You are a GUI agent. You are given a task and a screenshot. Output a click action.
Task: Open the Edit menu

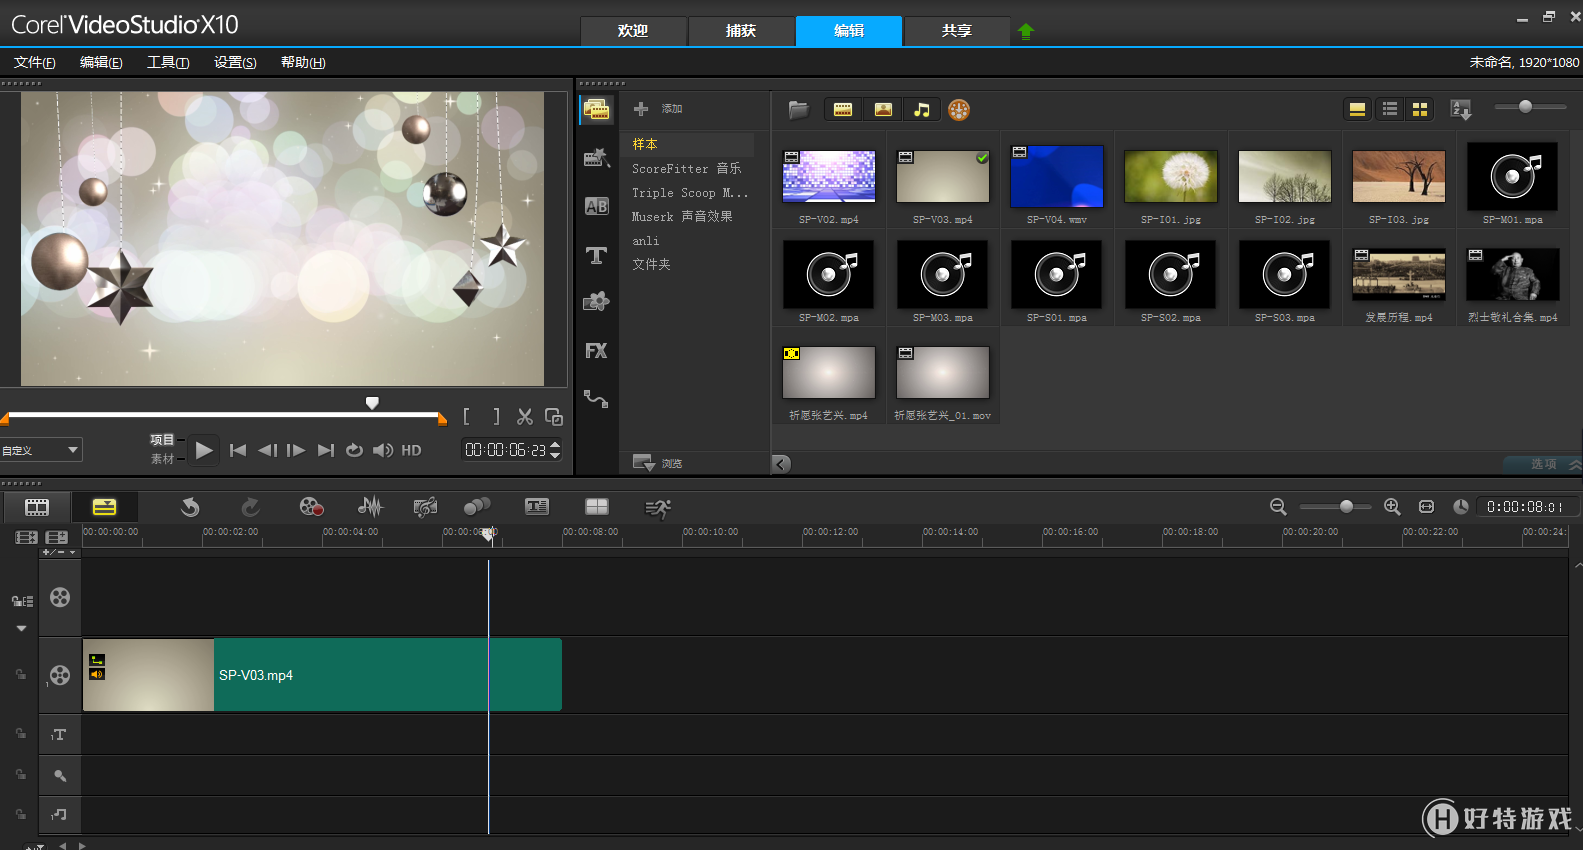(101, 62)
